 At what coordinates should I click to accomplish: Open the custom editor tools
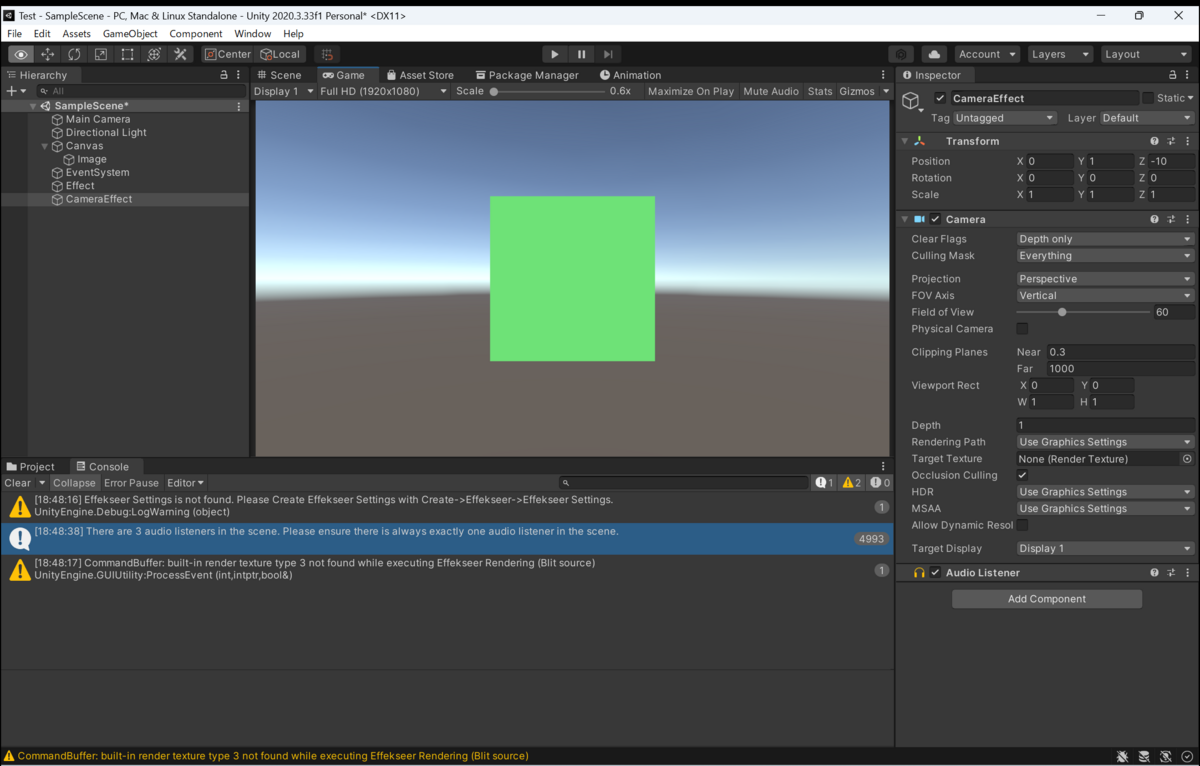[x=180, y=54]
